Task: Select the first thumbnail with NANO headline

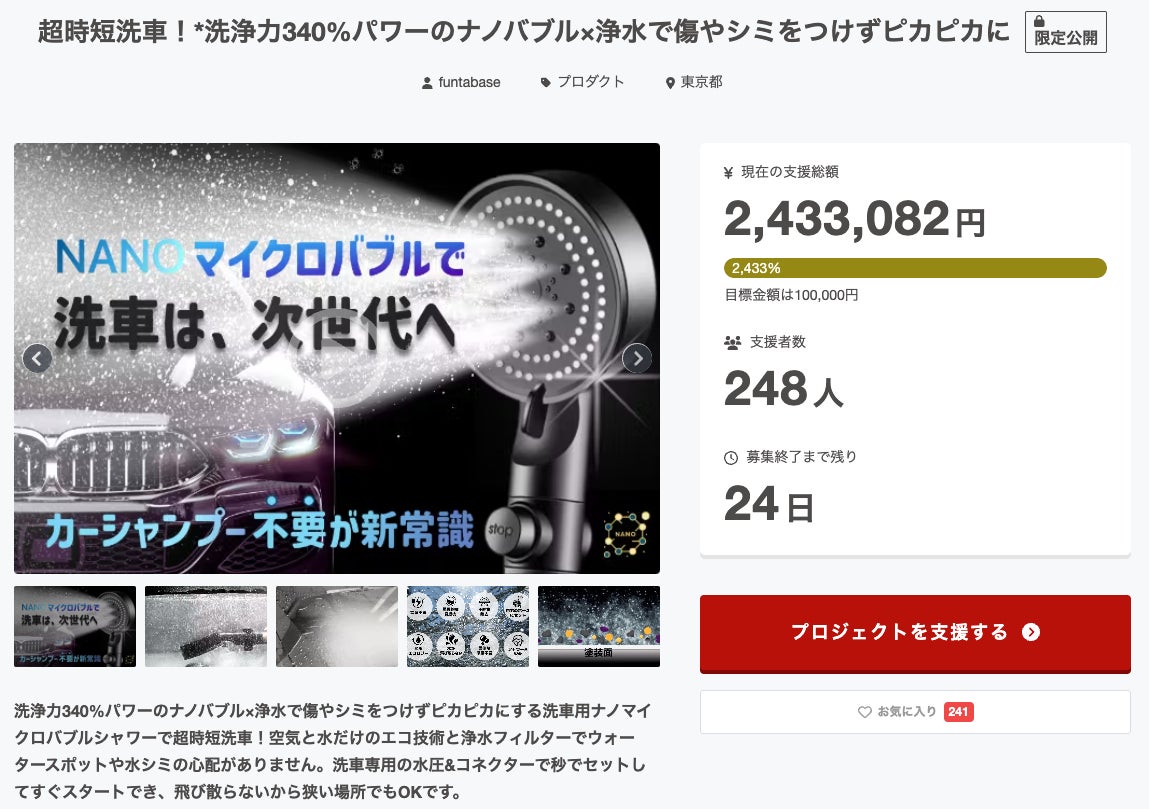Action: click(75, 627)
